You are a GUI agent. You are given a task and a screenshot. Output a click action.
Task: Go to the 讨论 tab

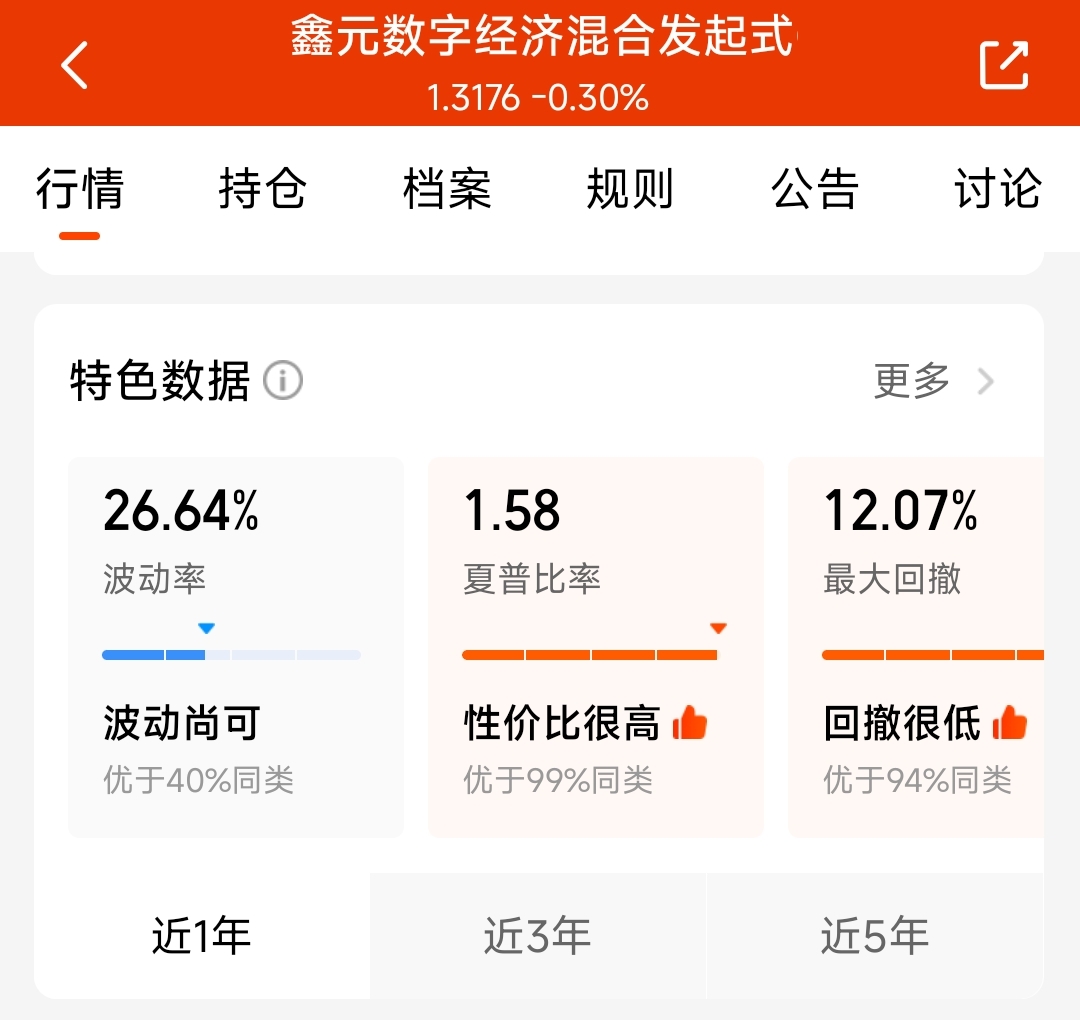click(x=998, y=189)
